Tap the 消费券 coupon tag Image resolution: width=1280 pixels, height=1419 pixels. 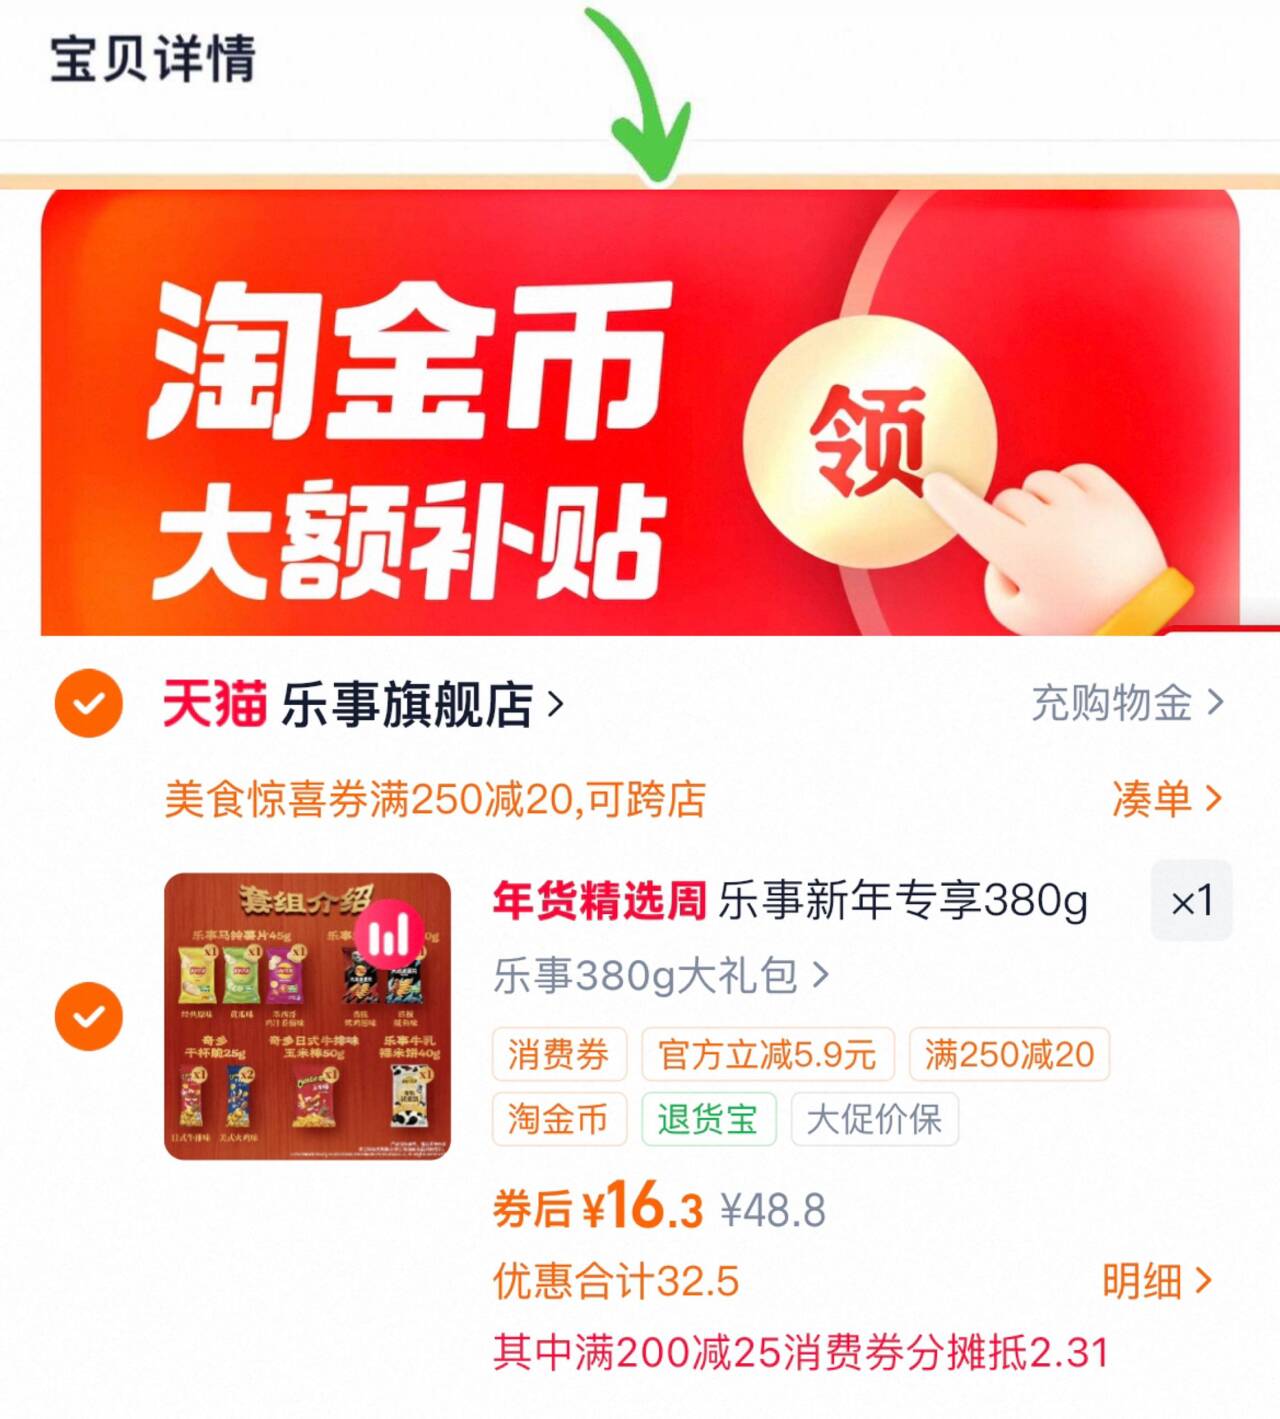(x=559, y=1054)
